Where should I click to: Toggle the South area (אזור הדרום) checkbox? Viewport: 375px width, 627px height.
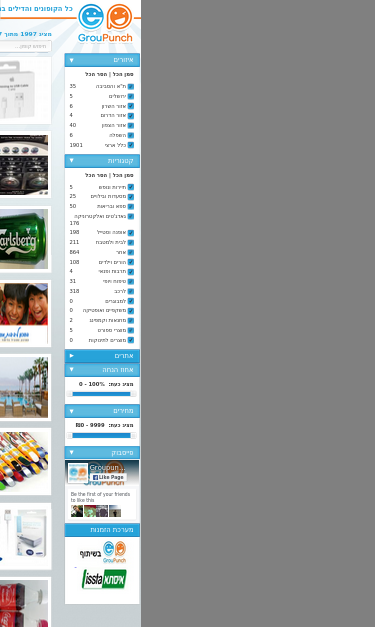click(x=131, y=116)
